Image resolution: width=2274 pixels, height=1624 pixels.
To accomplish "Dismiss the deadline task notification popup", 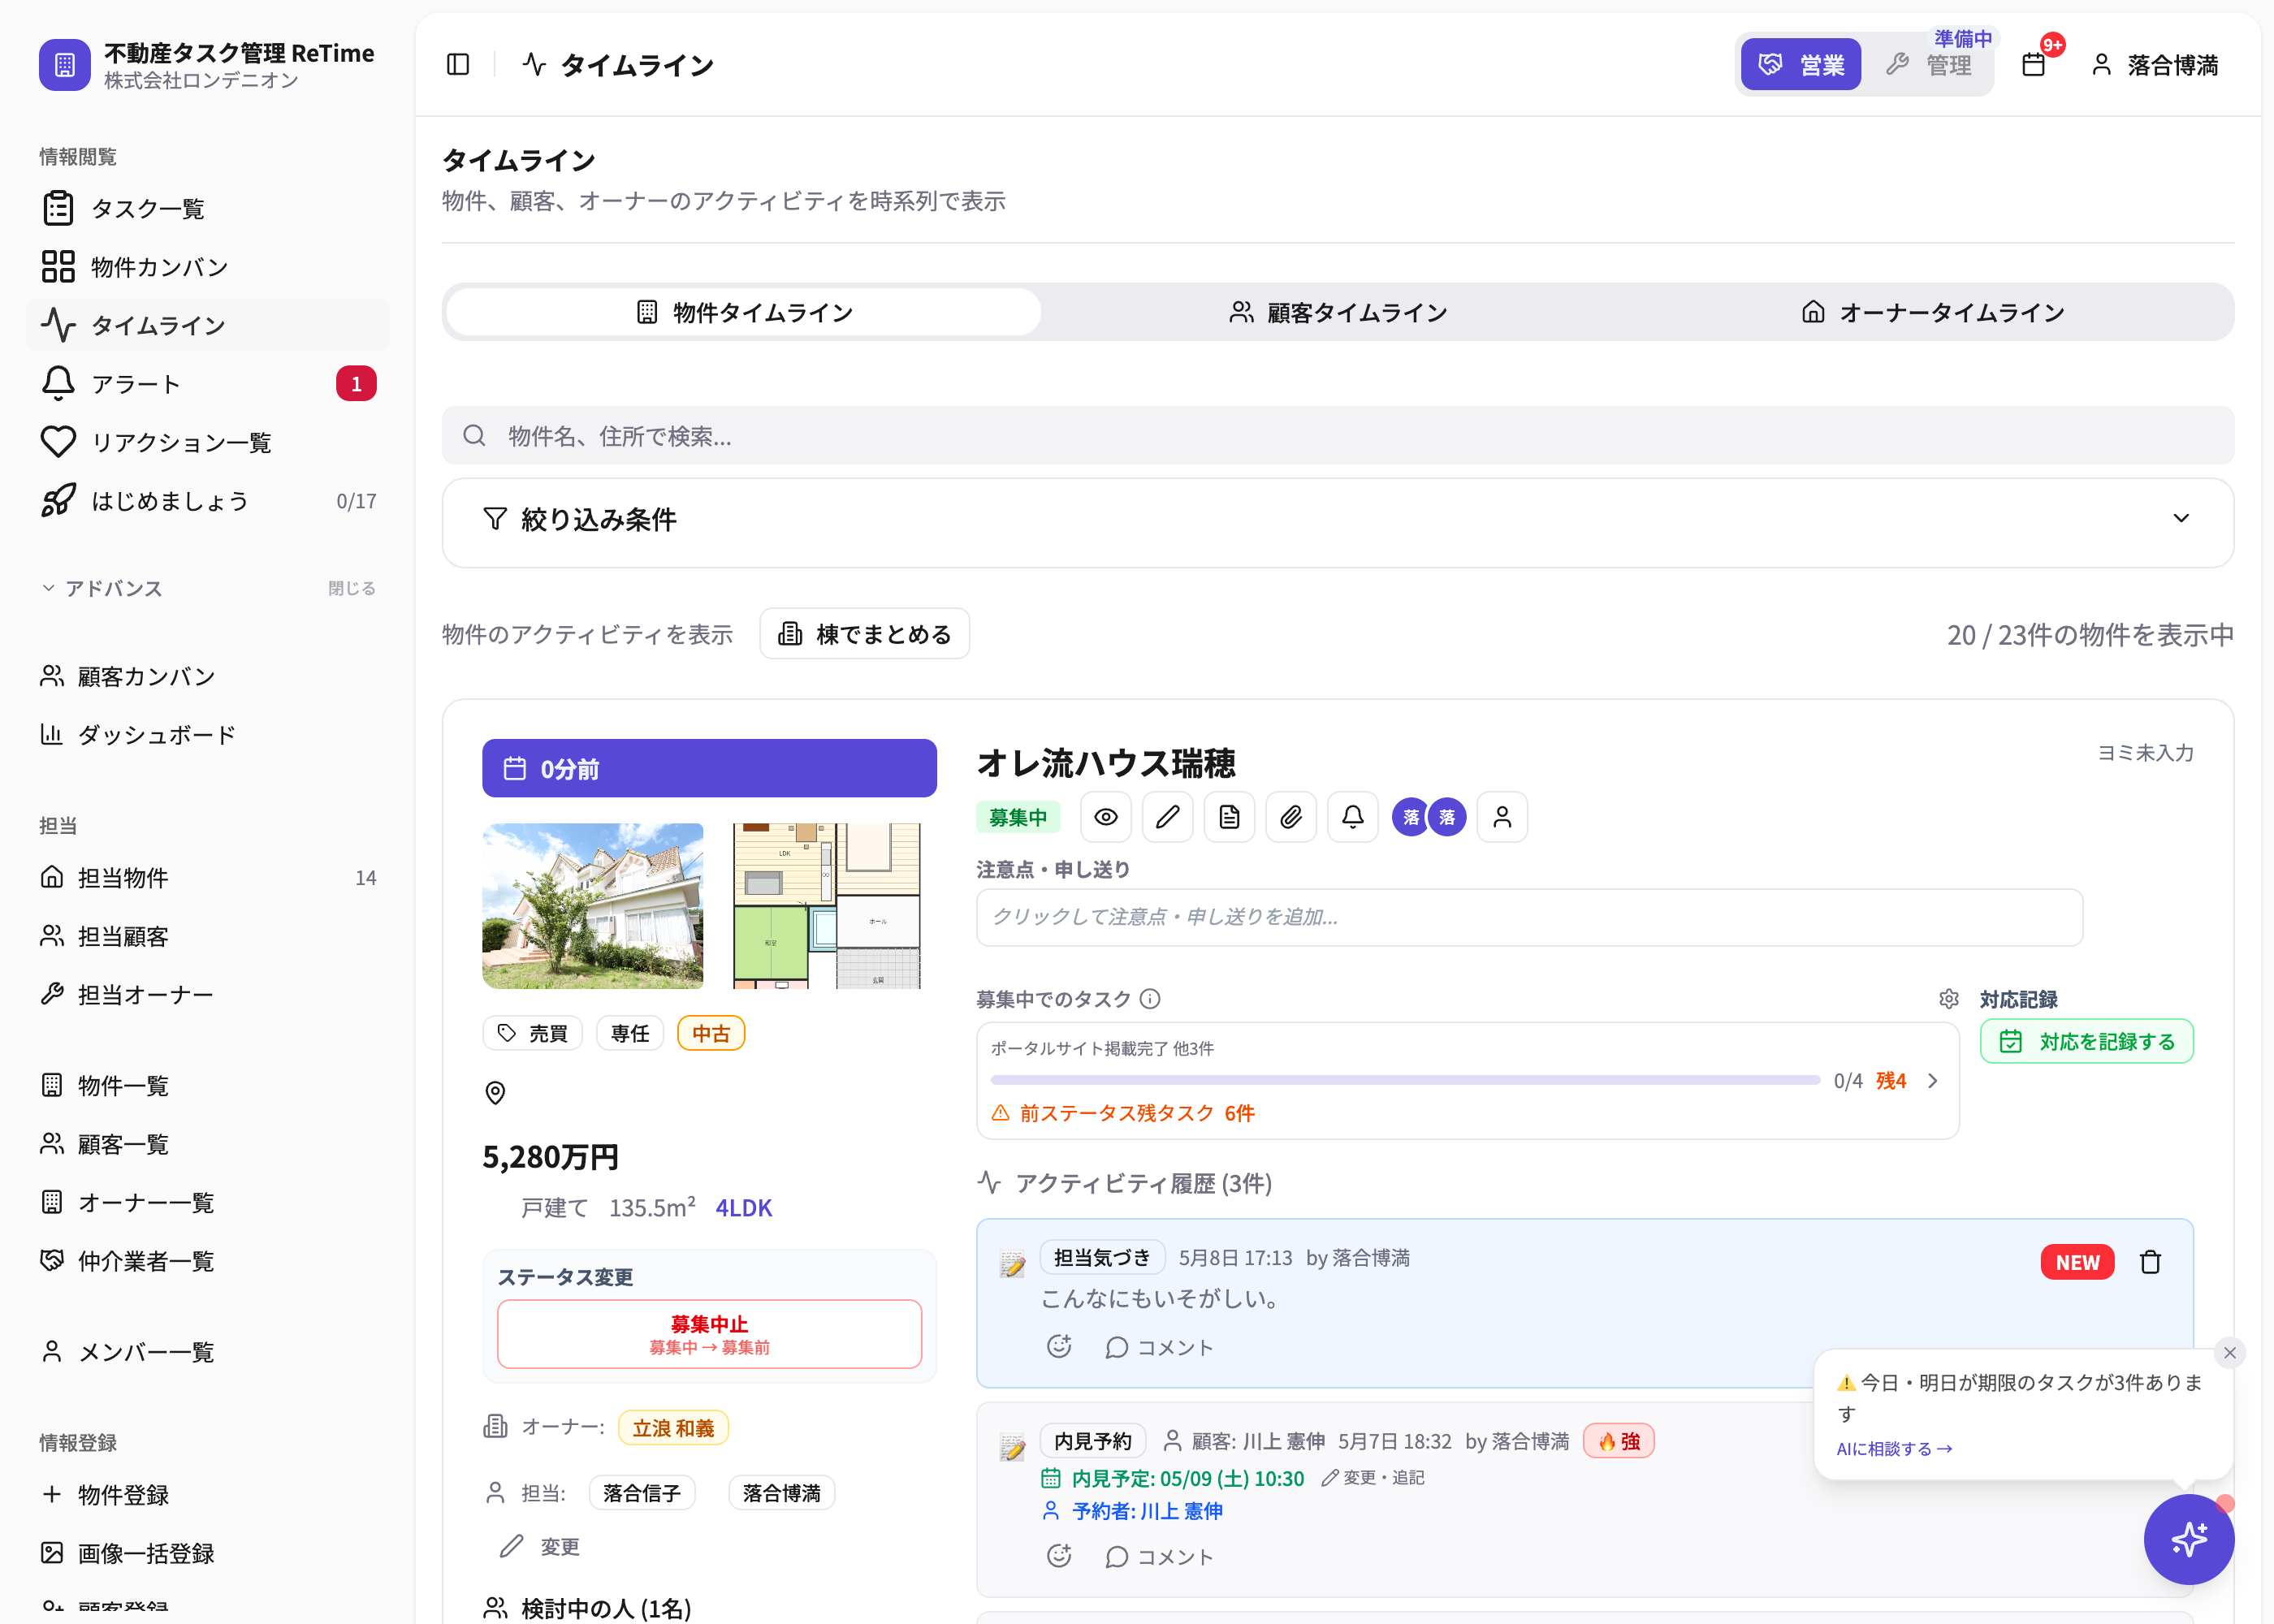I will [2230, 1353].
